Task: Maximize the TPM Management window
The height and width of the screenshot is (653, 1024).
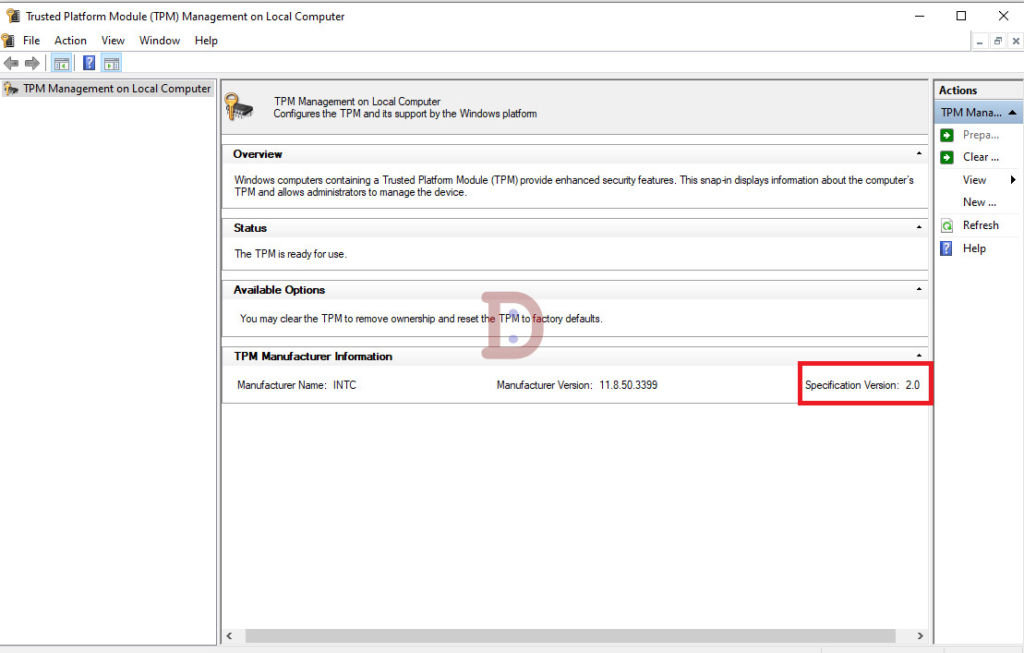Action: pyautogui.click(x=961, y=16)
